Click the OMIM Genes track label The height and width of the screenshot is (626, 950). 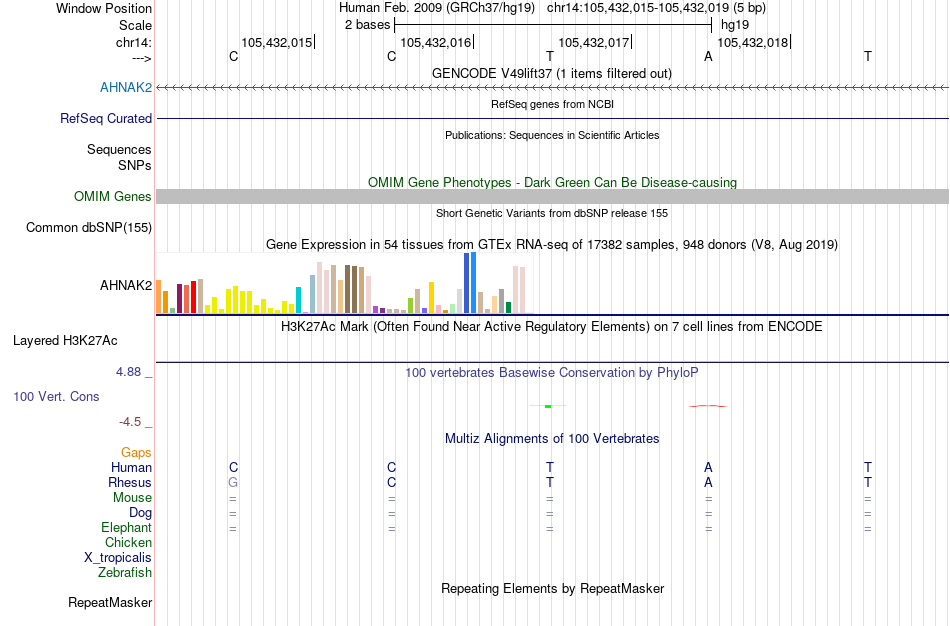[x=113, y=196]
